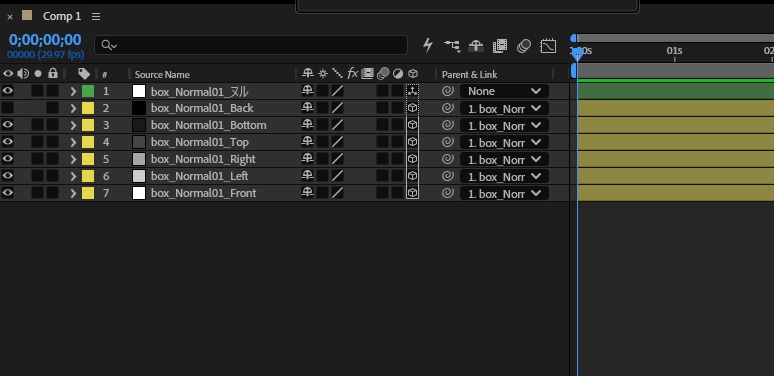Toggle 3D switch on box_Normal01_ヌル layer
The width and height of the screenshot is (774, 376).
[x=413, y=91]
